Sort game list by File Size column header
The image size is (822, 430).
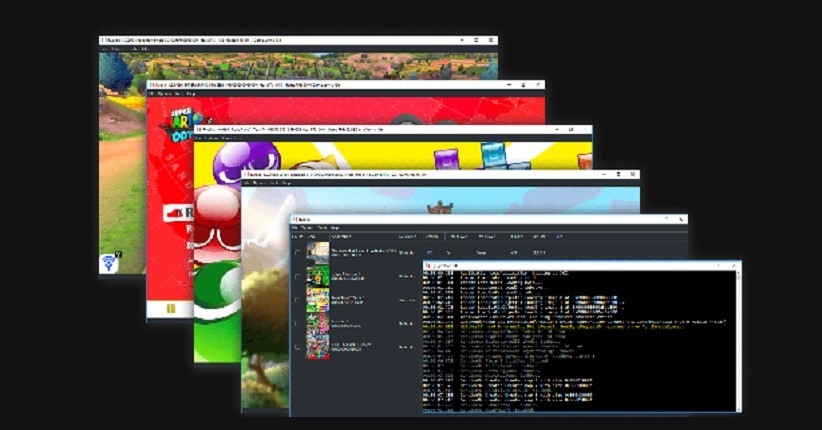pyautogui.click(x=539, y=236)
